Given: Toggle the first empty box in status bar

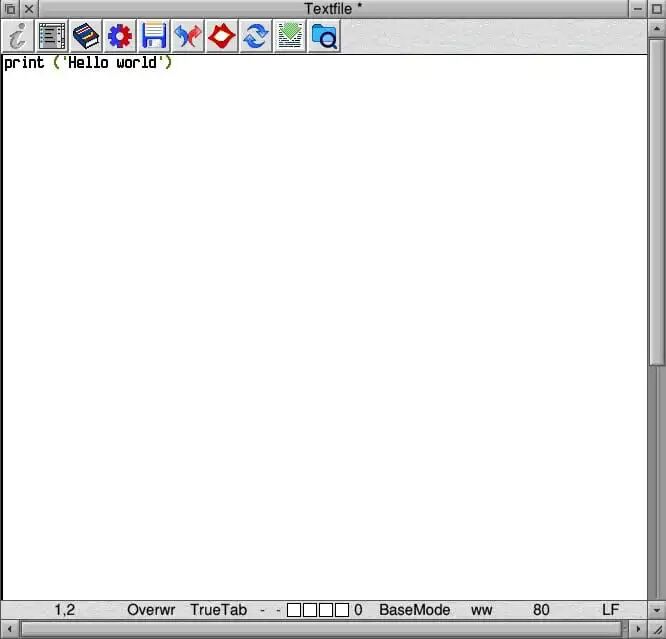Looking at the screenshot, I should pos(294,610).
